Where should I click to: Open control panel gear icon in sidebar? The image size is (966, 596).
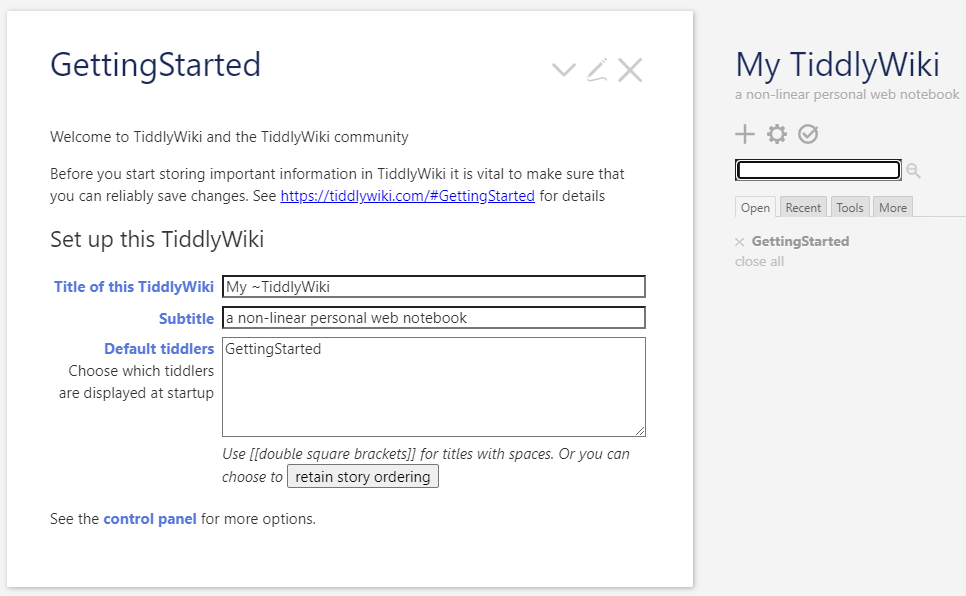[x=777, y=134]
